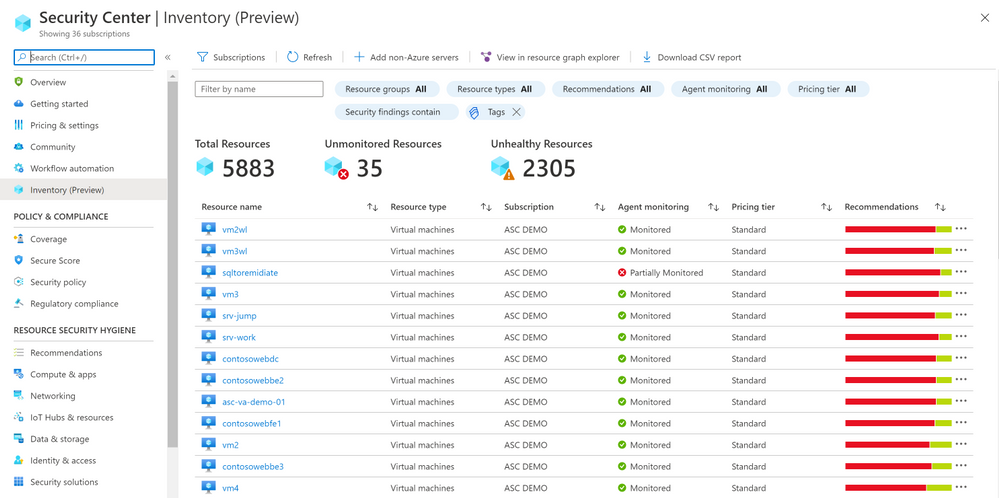Click the Regulatory compliance gavel icon
Viewport: 999px width, 498px height.
click(x=18, y=304)
